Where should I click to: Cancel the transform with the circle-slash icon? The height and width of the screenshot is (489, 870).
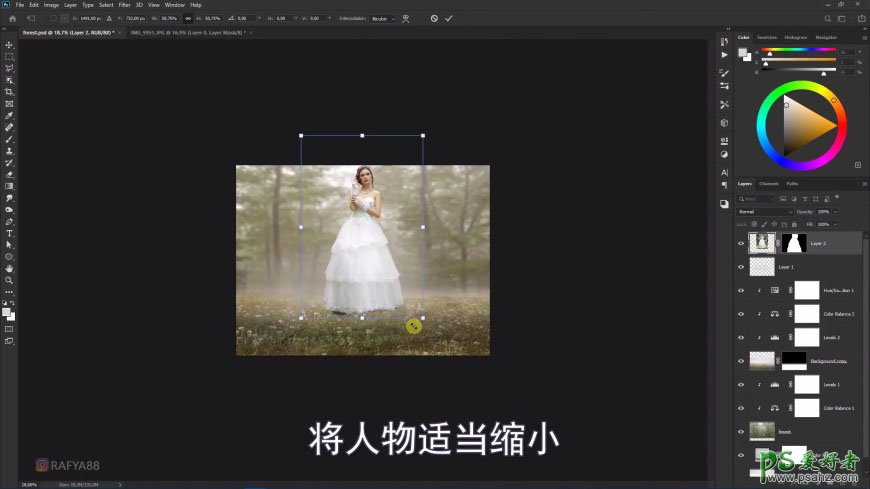pos(434,18)
